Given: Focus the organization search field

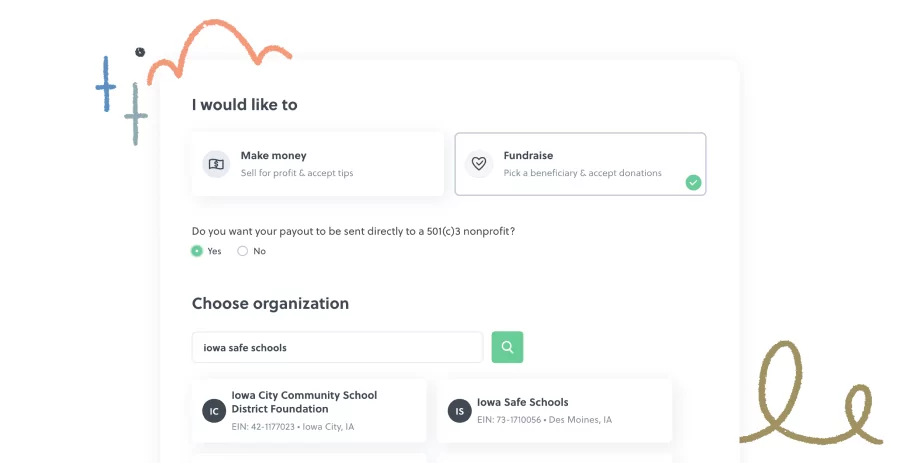Looking at the screenshot, I should [x=338, y=347].
